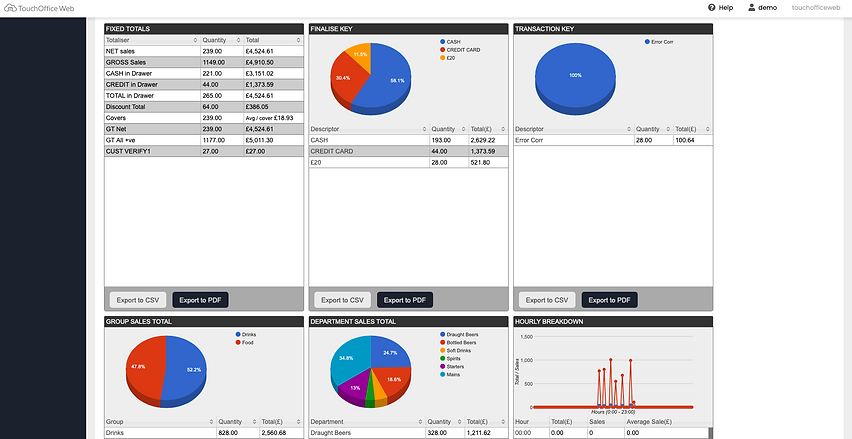The height and width of the screenshot is (439, 852).
Task: Export Transaction Key to PDF
Action: click(x=610, y=300)
